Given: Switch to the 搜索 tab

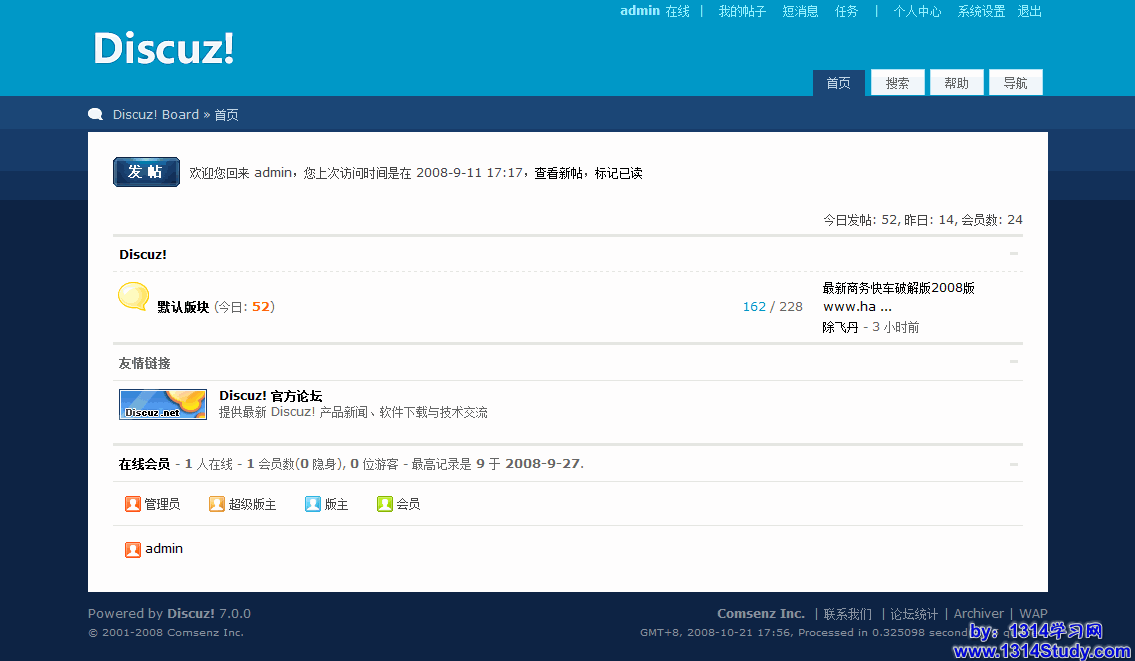Looking at the screenshot, I should pos(897,83).
